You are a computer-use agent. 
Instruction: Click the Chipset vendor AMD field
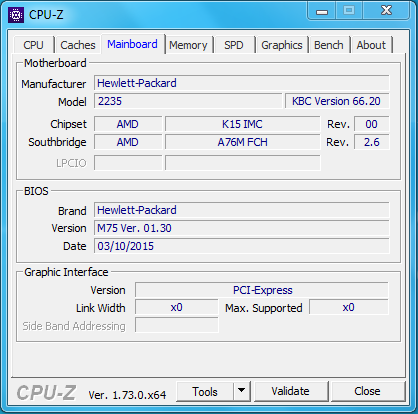128,124
